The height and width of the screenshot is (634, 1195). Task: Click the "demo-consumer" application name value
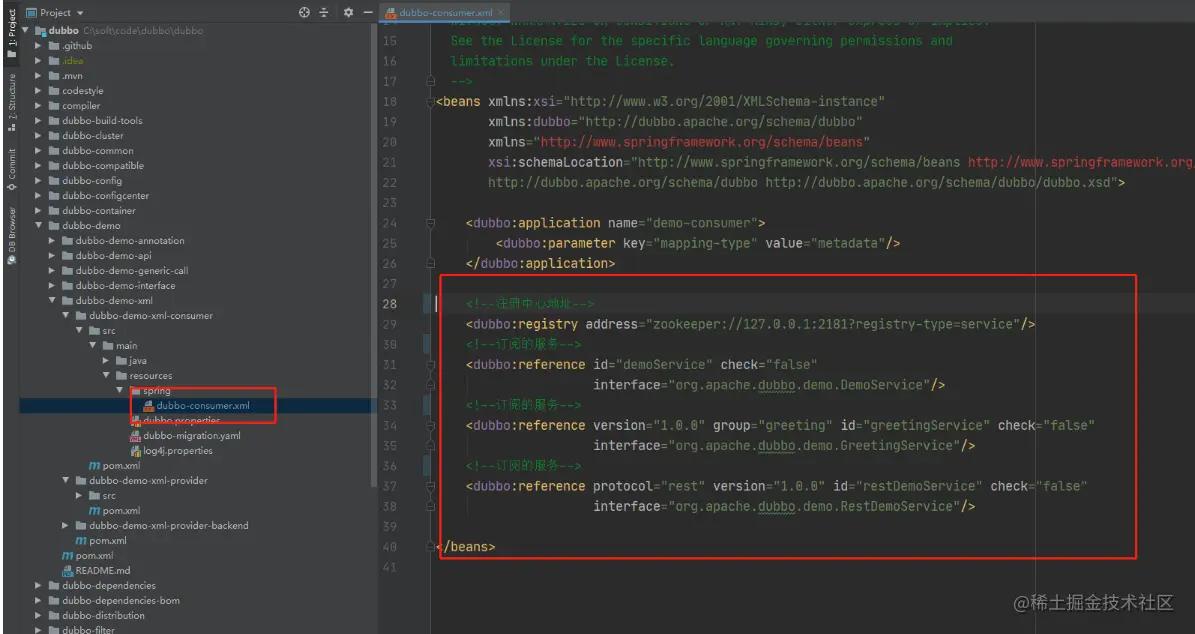(701, 223)
